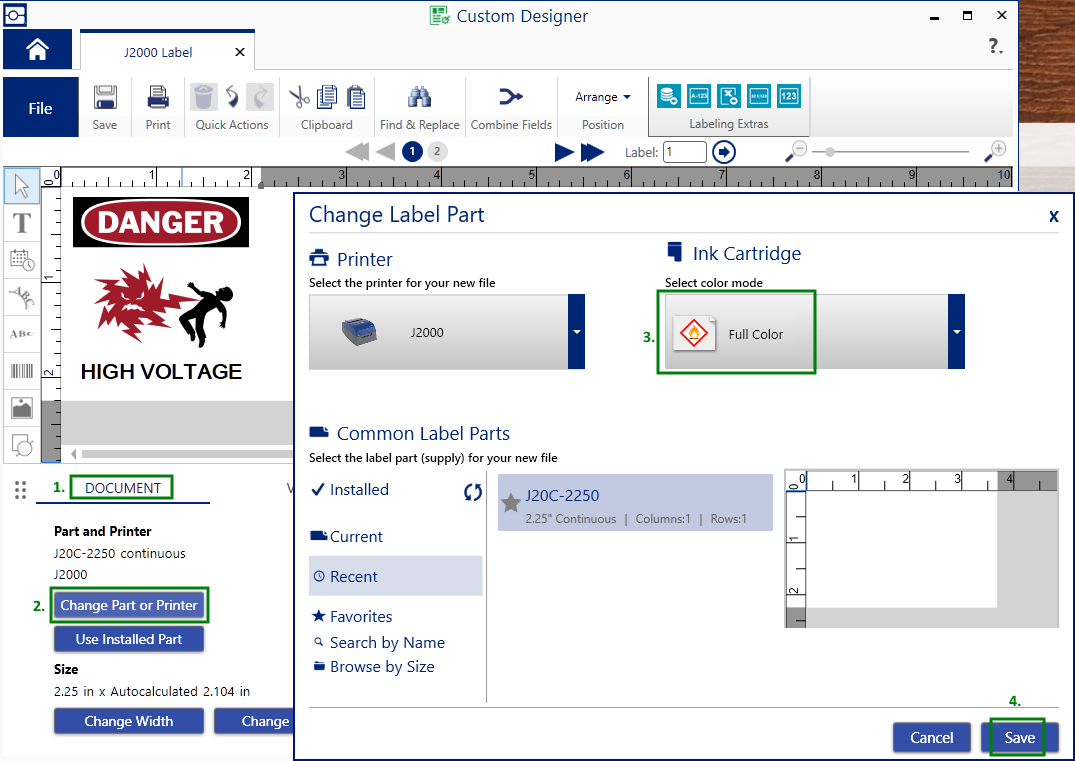This screenshot has height=761, width=1075.
Task: Select the curved text tool
Action: (x=22, y=297)
